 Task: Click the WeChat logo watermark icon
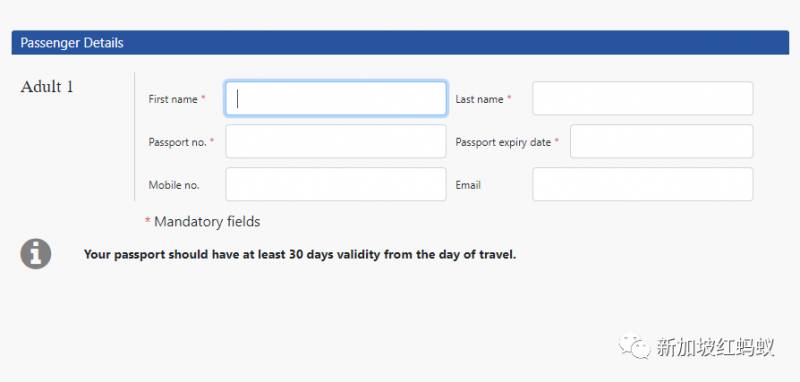[x=635, y=346]
